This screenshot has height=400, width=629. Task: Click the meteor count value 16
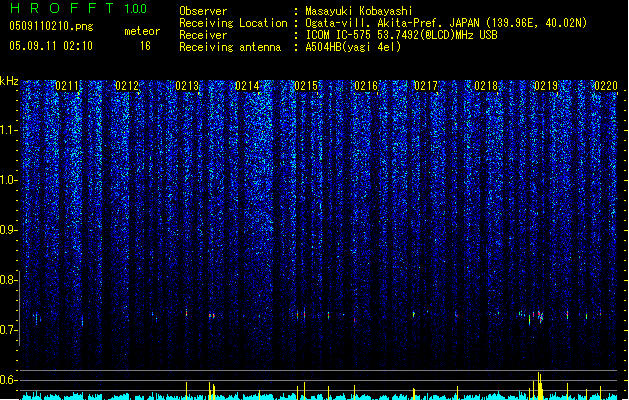click(145, 46)
